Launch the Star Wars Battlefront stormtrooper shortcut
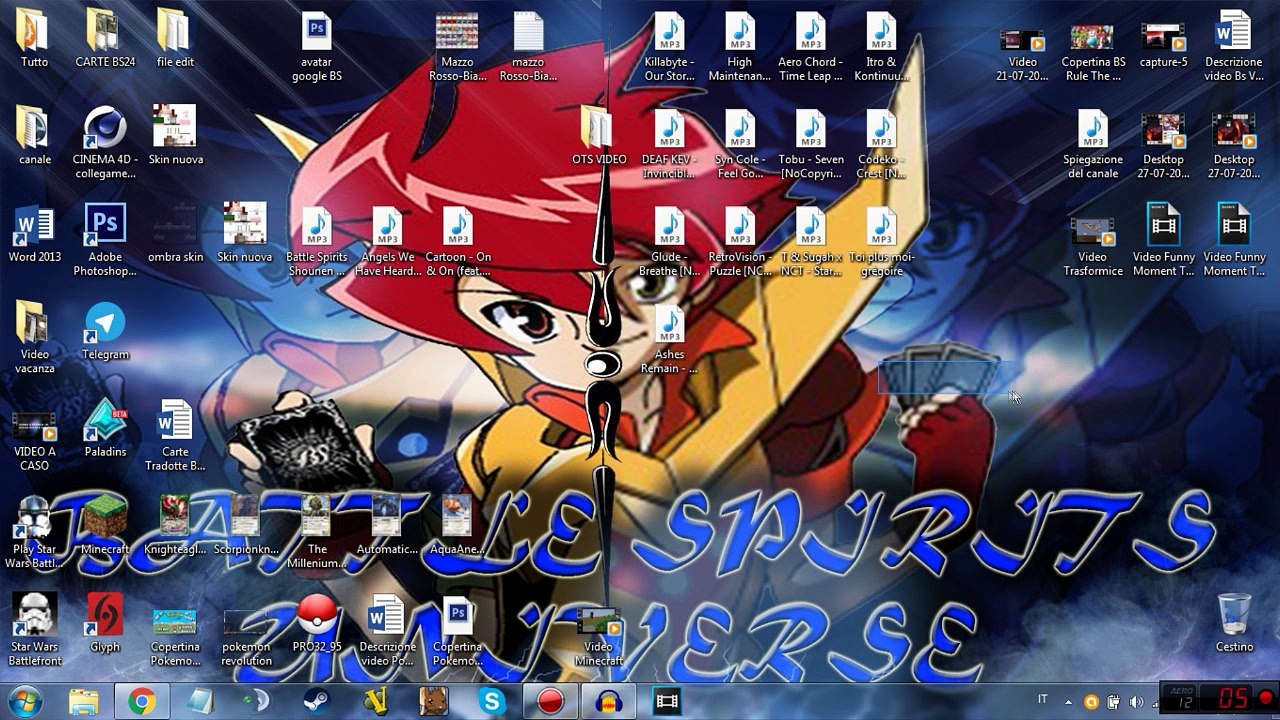 [x=35, y=616]
